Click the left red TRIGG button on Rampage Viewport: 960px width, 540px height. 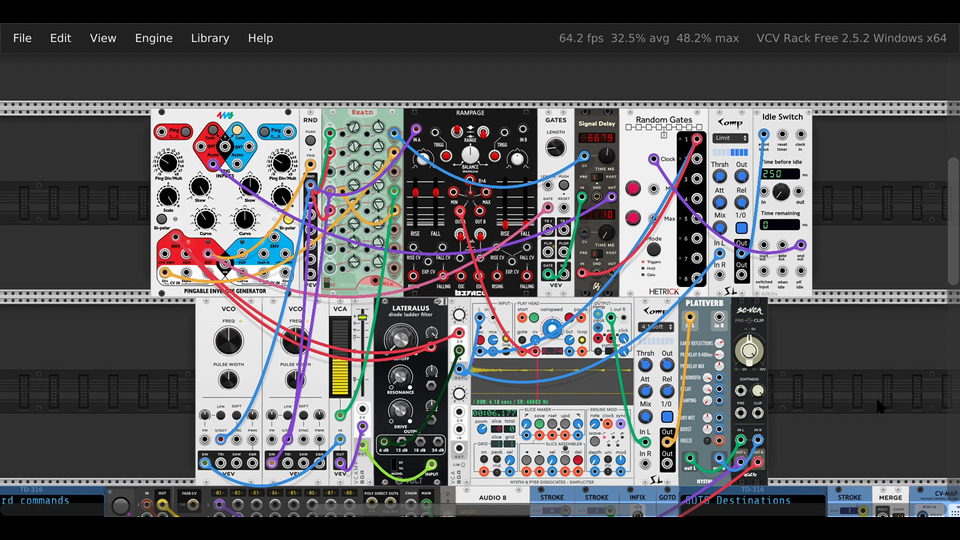(446, 156)
